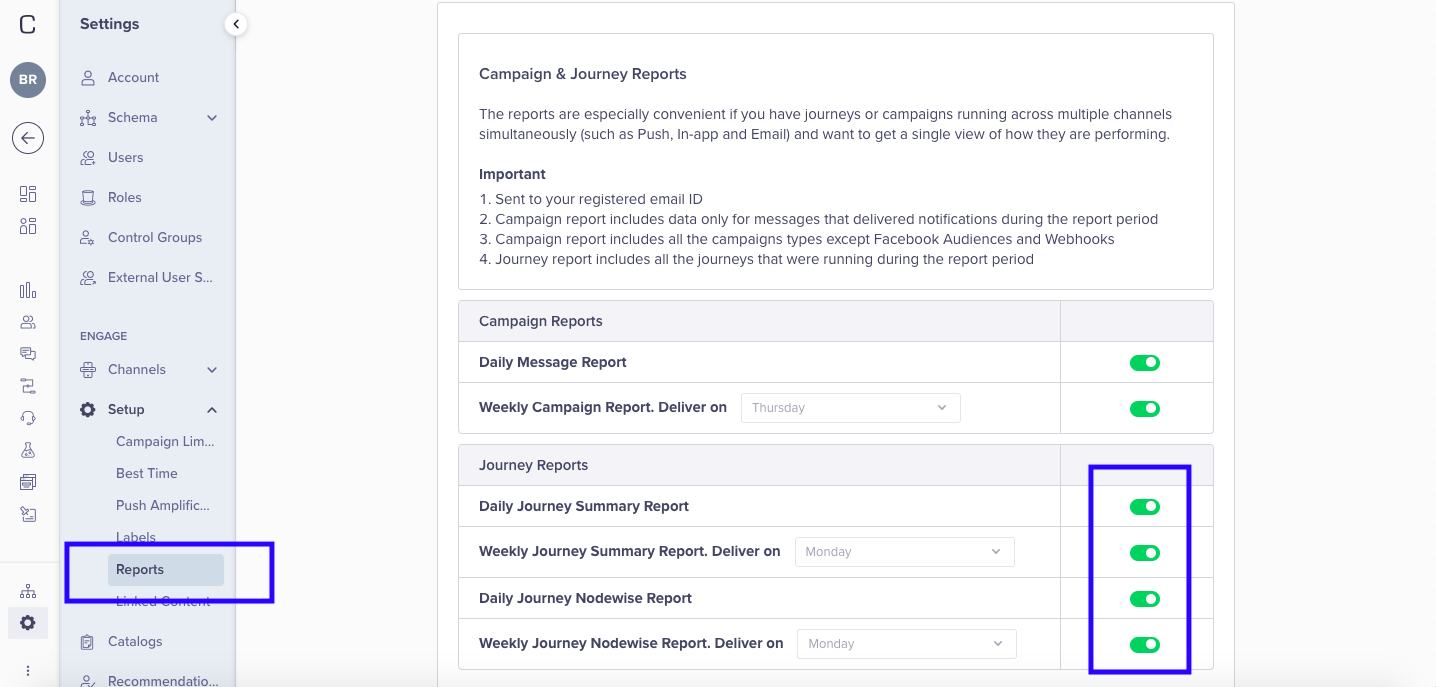Toggle off the Weekly Journey Nodewise Report
The image size is (1436, 687).
tap(1144, 644)
